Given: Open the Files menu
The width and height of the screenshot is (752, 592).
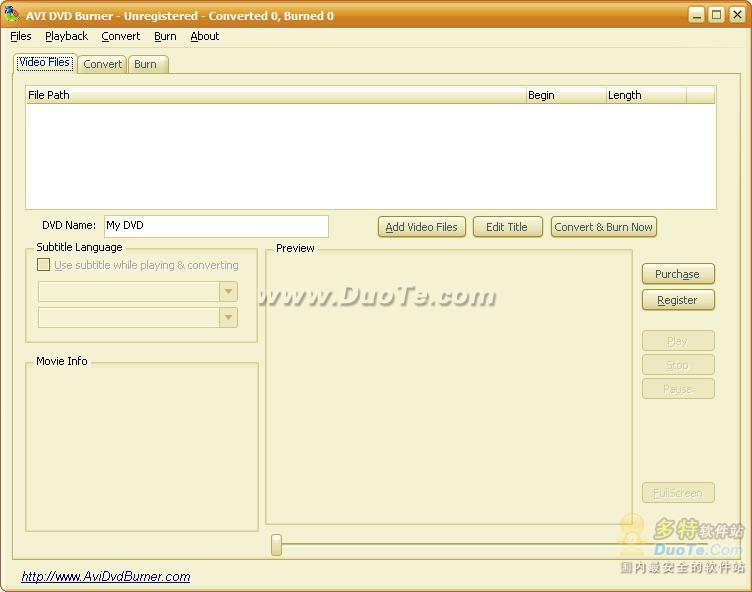Looking at the screenshot, I should [x=21, y=36].
